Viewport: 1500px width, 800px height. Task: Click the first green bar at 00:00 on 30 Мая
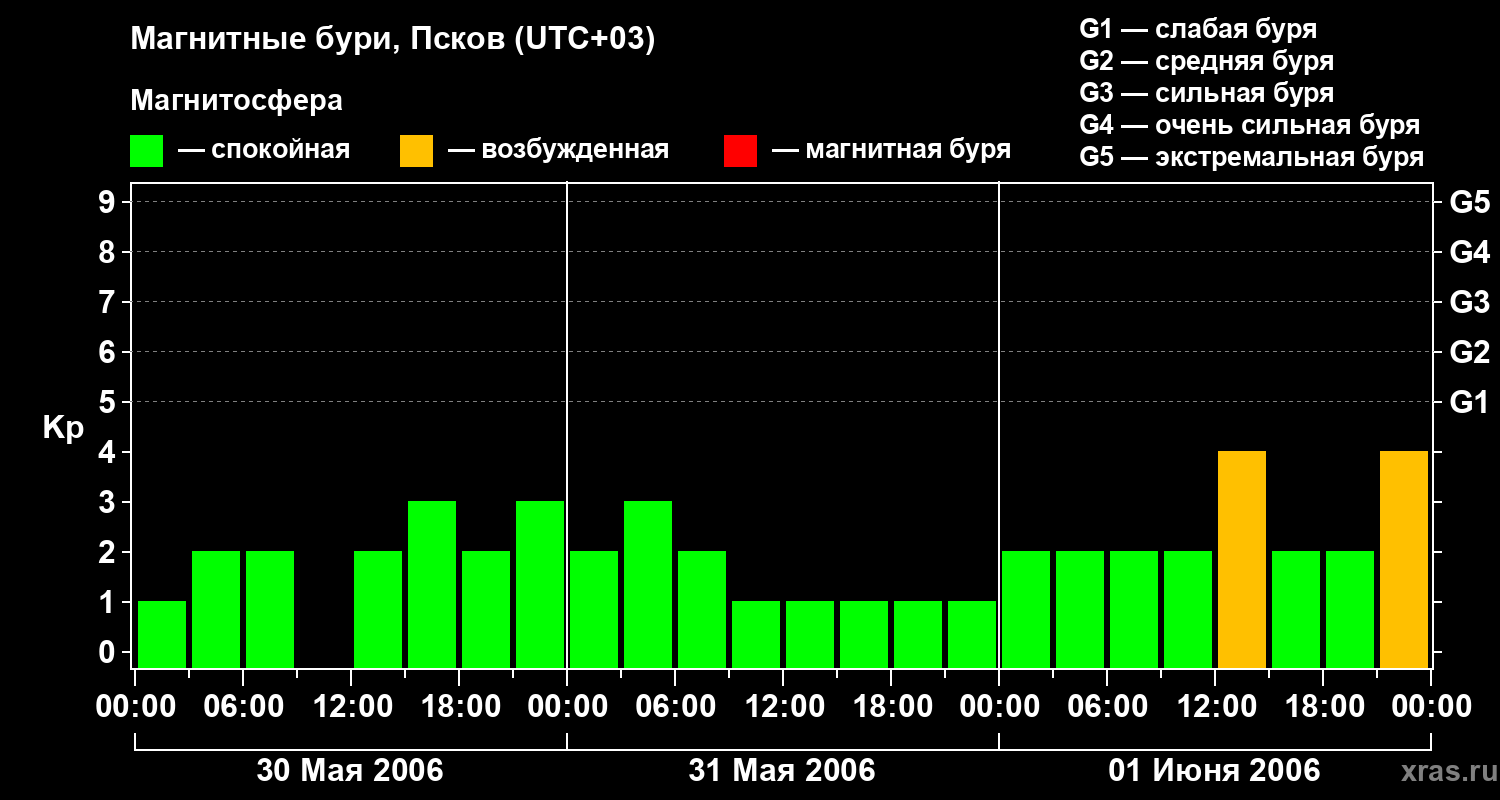tap(162, 634)
